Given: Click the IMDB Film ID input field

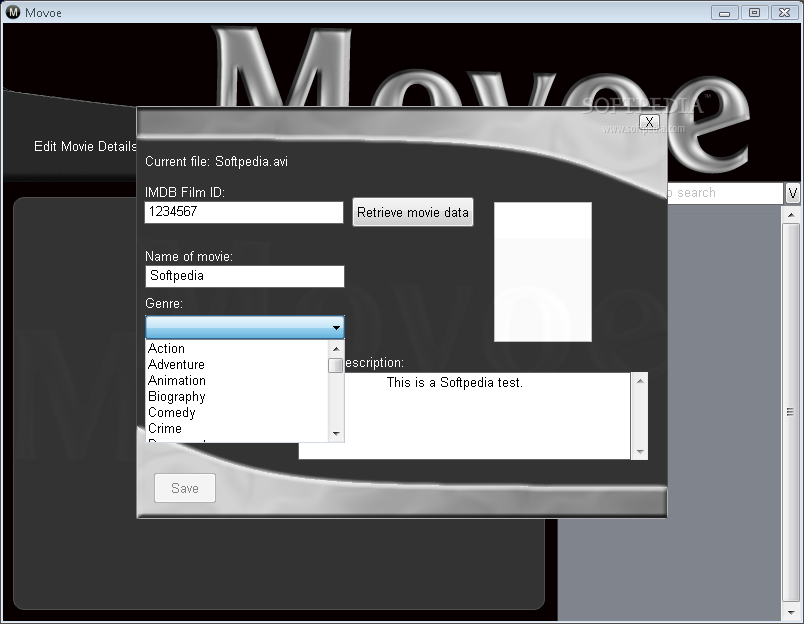Looking at the screenshot, I should [x=244, y=212].
